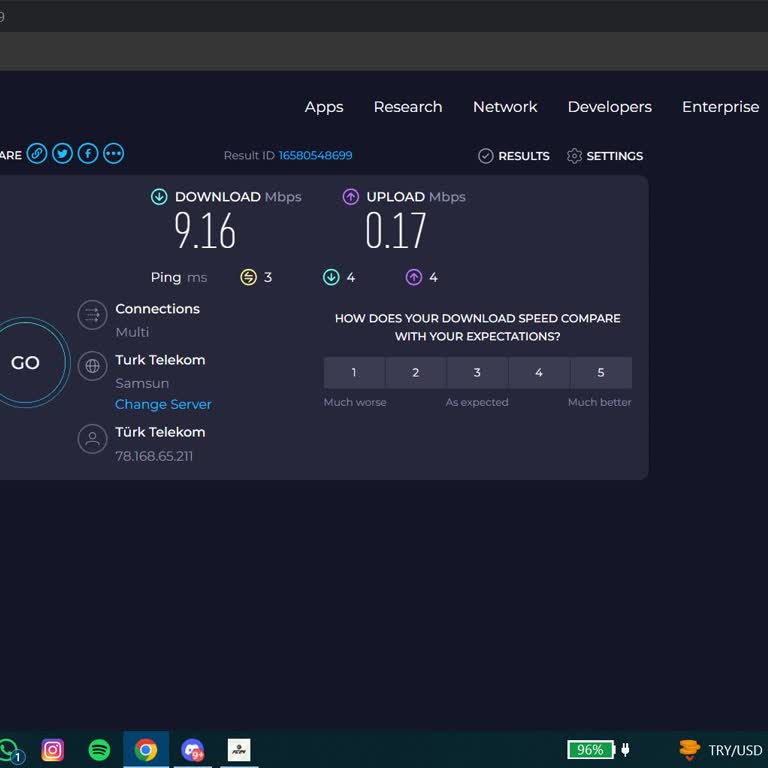
Task: Rate download speed 1 Much worse
Action: click(x=354, y=373)
